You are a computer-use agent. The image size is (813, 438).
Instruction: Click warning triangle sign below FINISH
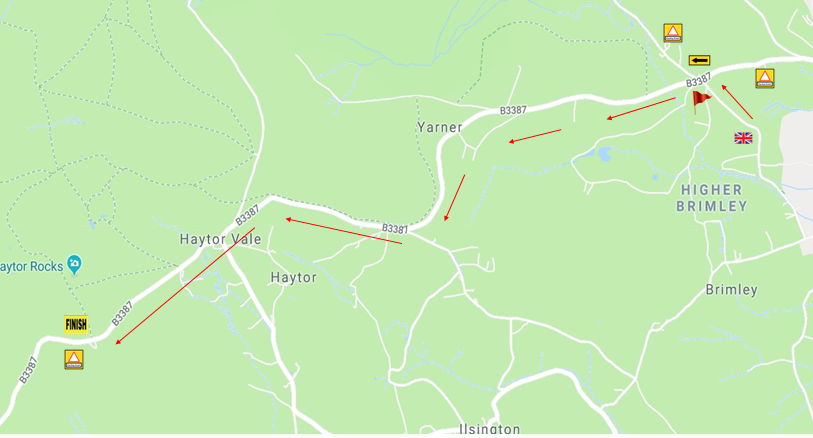[74, 359]
